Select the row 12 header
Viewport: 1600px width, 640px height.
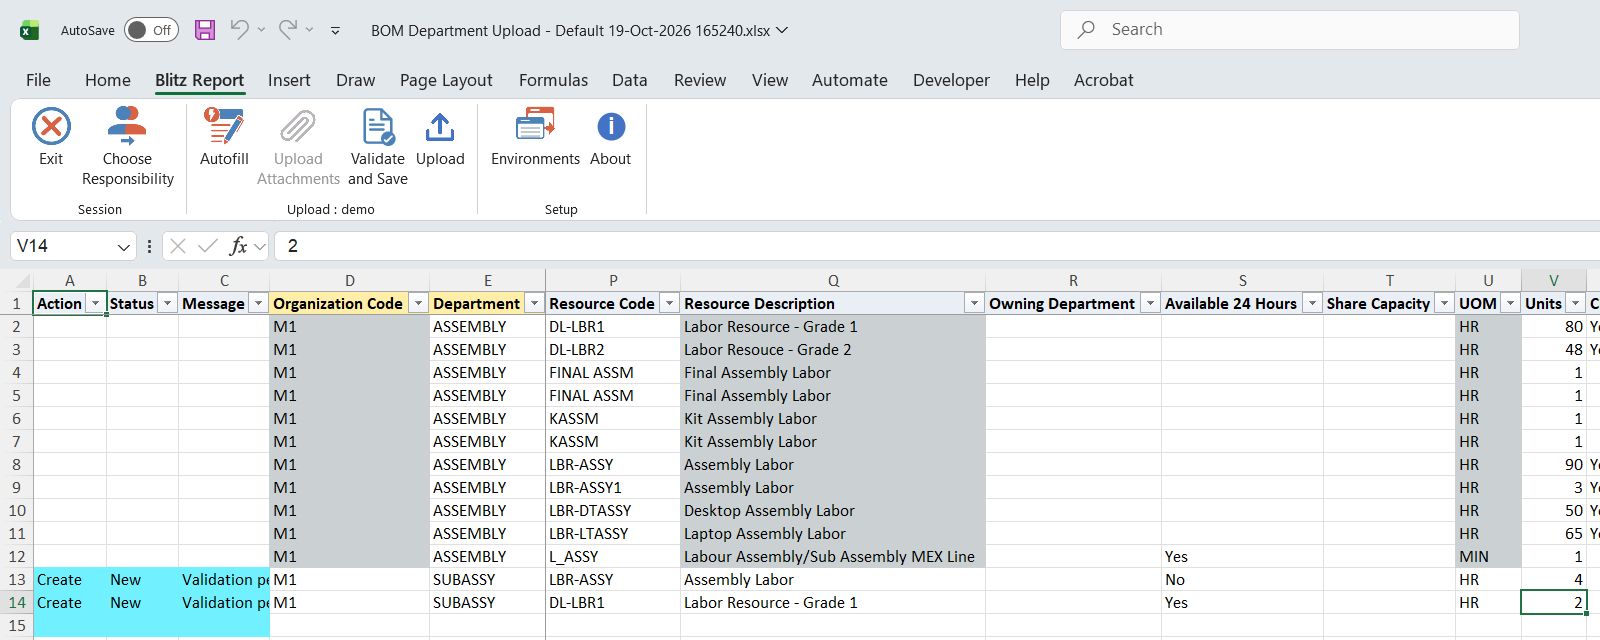[16, 557]
